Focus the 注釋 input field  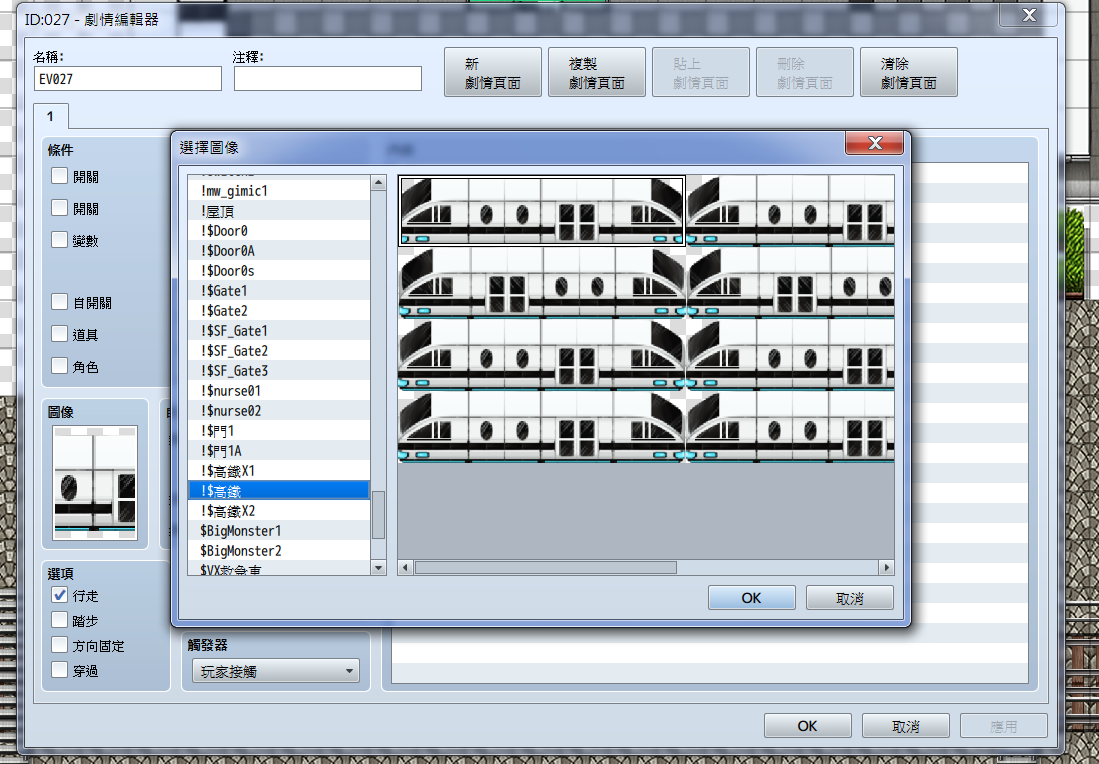coord(328,79)
